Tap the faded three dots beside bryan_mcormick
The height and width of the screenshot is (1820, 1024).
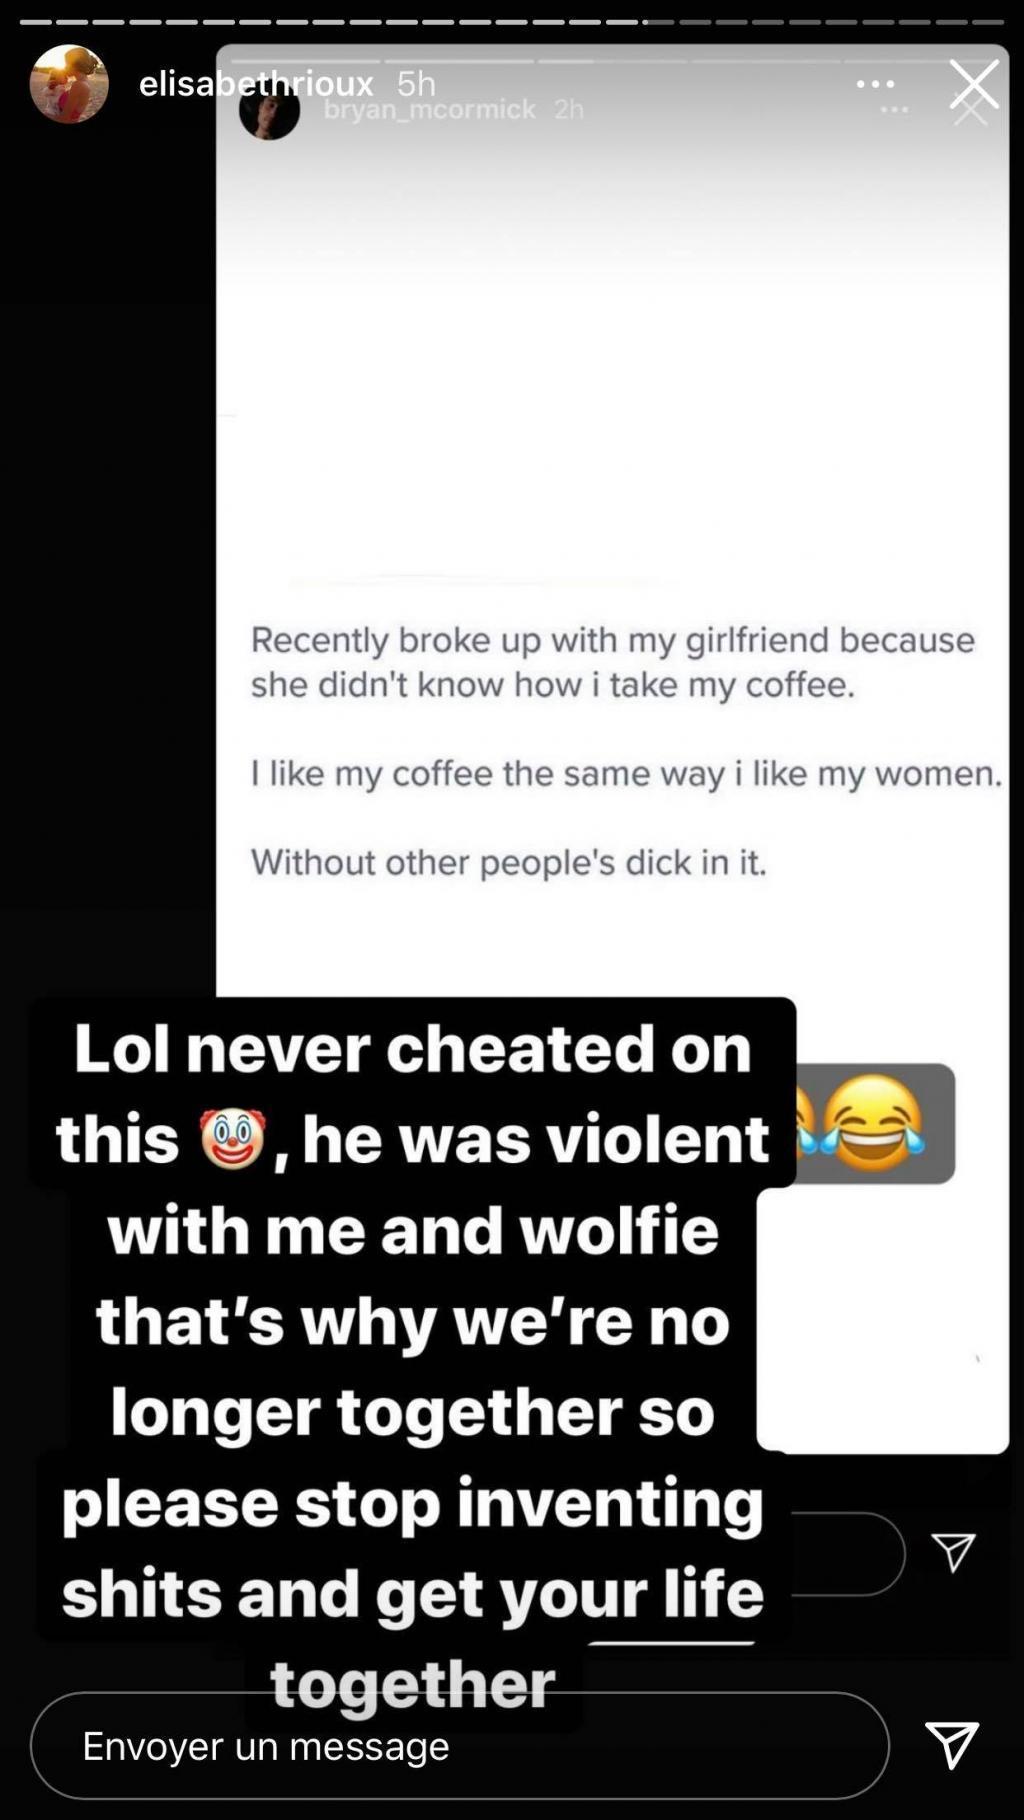894,110
